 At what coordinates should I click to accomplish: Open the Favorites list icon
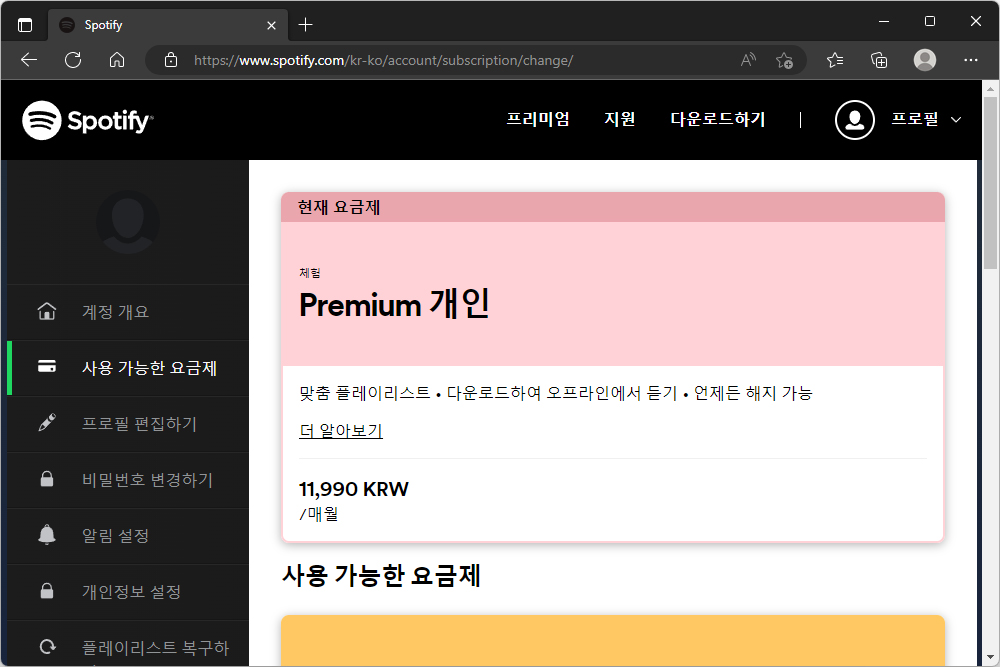pyautogui.click(x=835, y=60)
